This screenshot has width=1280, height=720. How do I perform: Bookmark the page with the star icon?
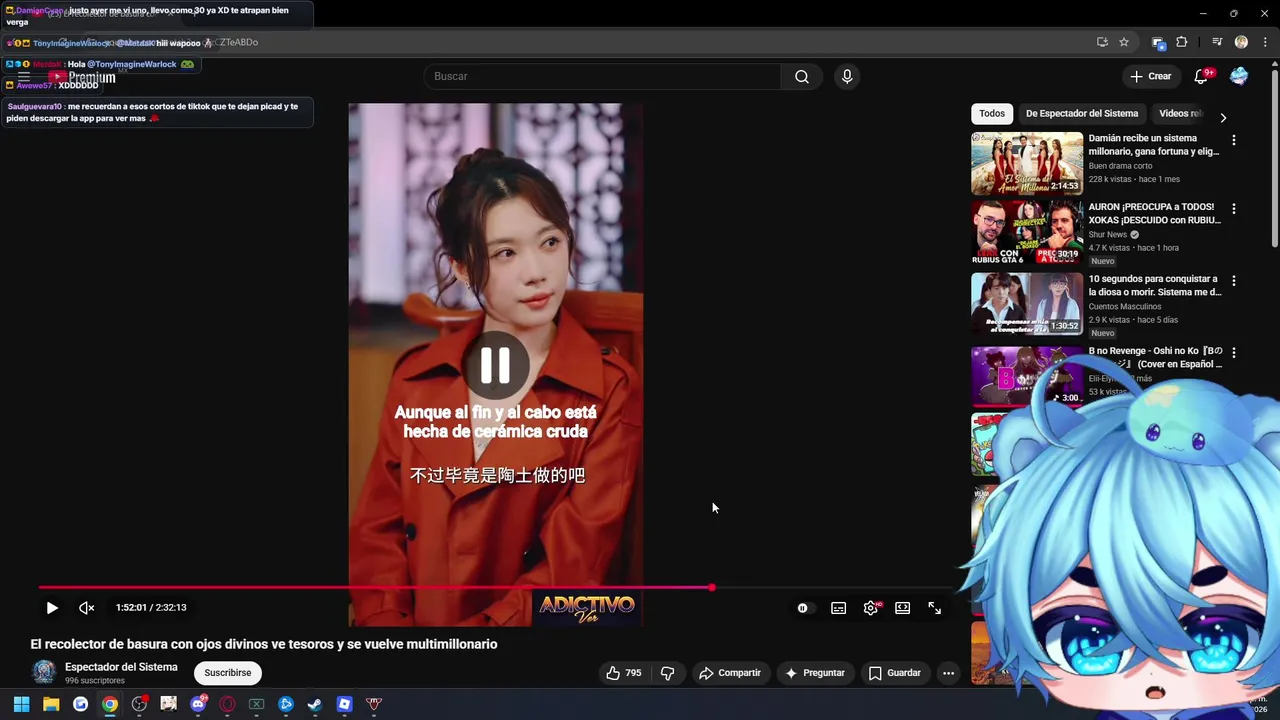tap(1124, 42)
